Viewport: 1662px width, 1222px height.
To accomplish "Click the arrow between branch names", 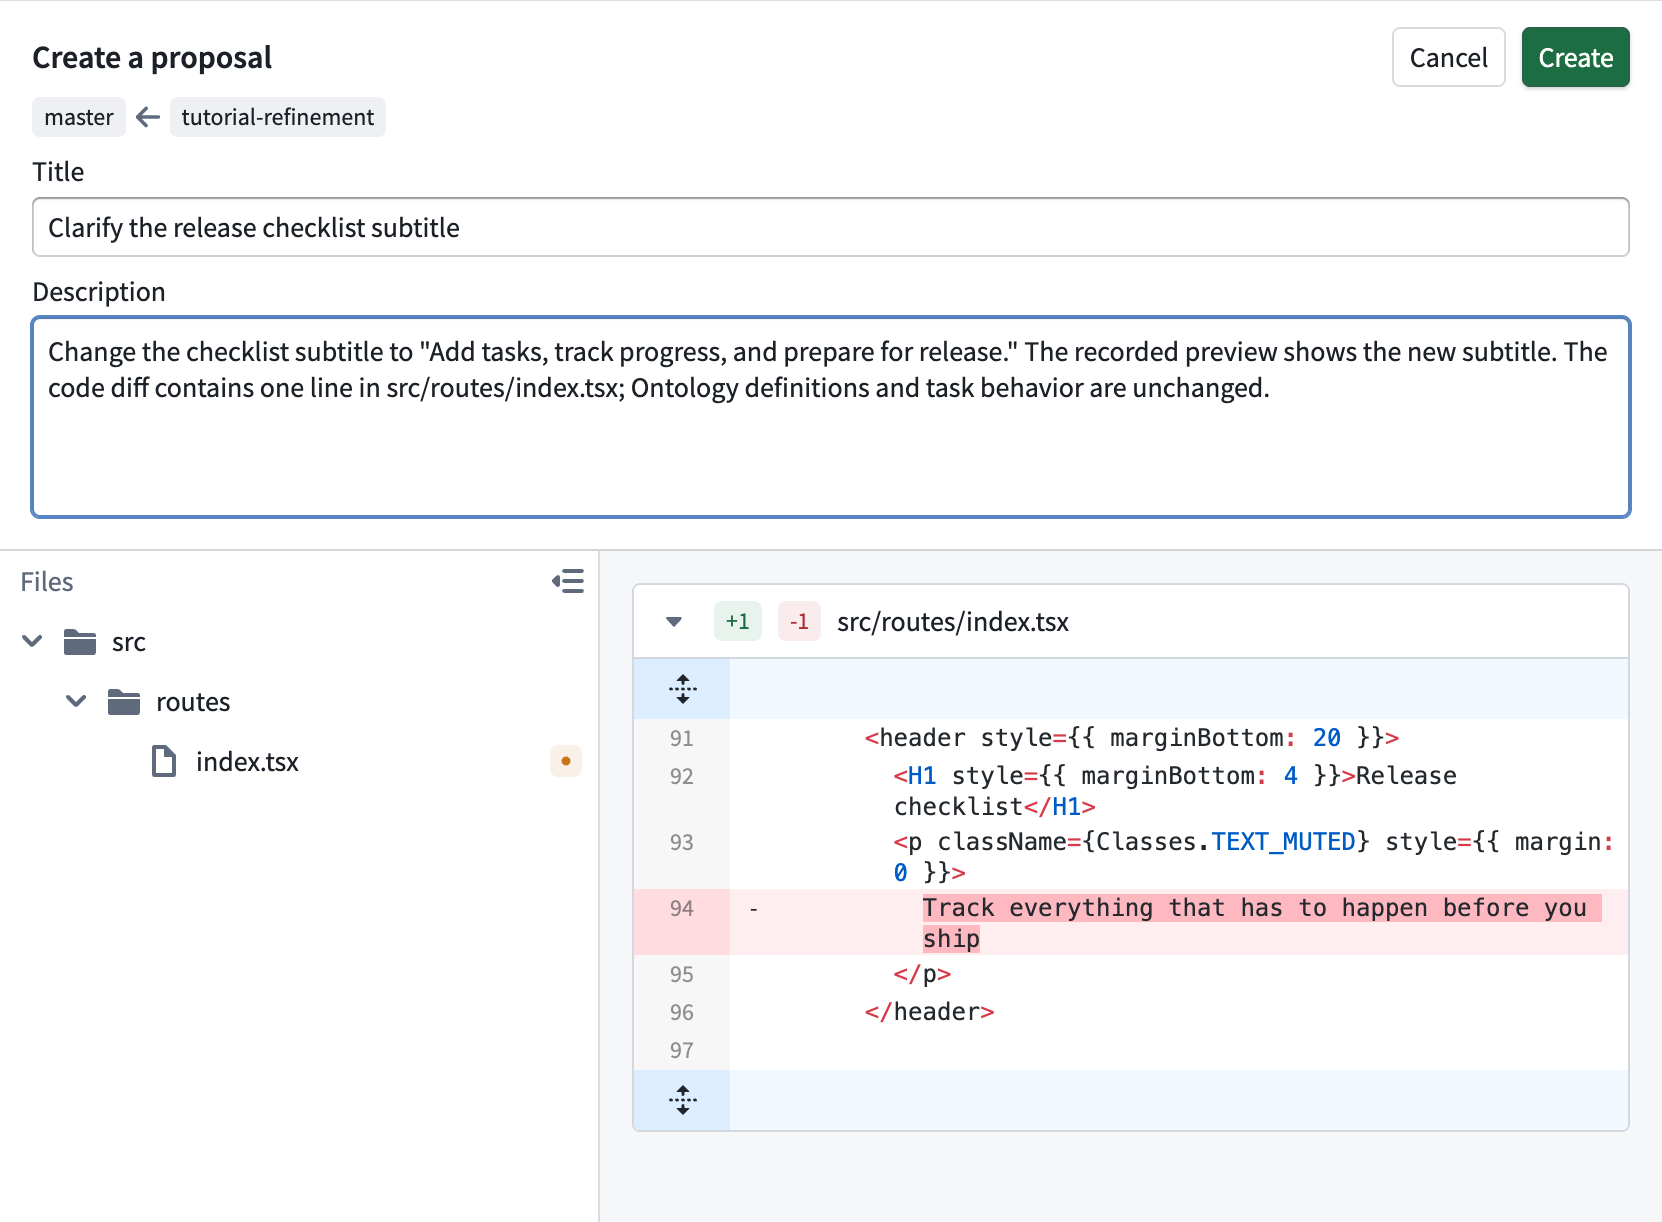I will [x=148, y=117].
